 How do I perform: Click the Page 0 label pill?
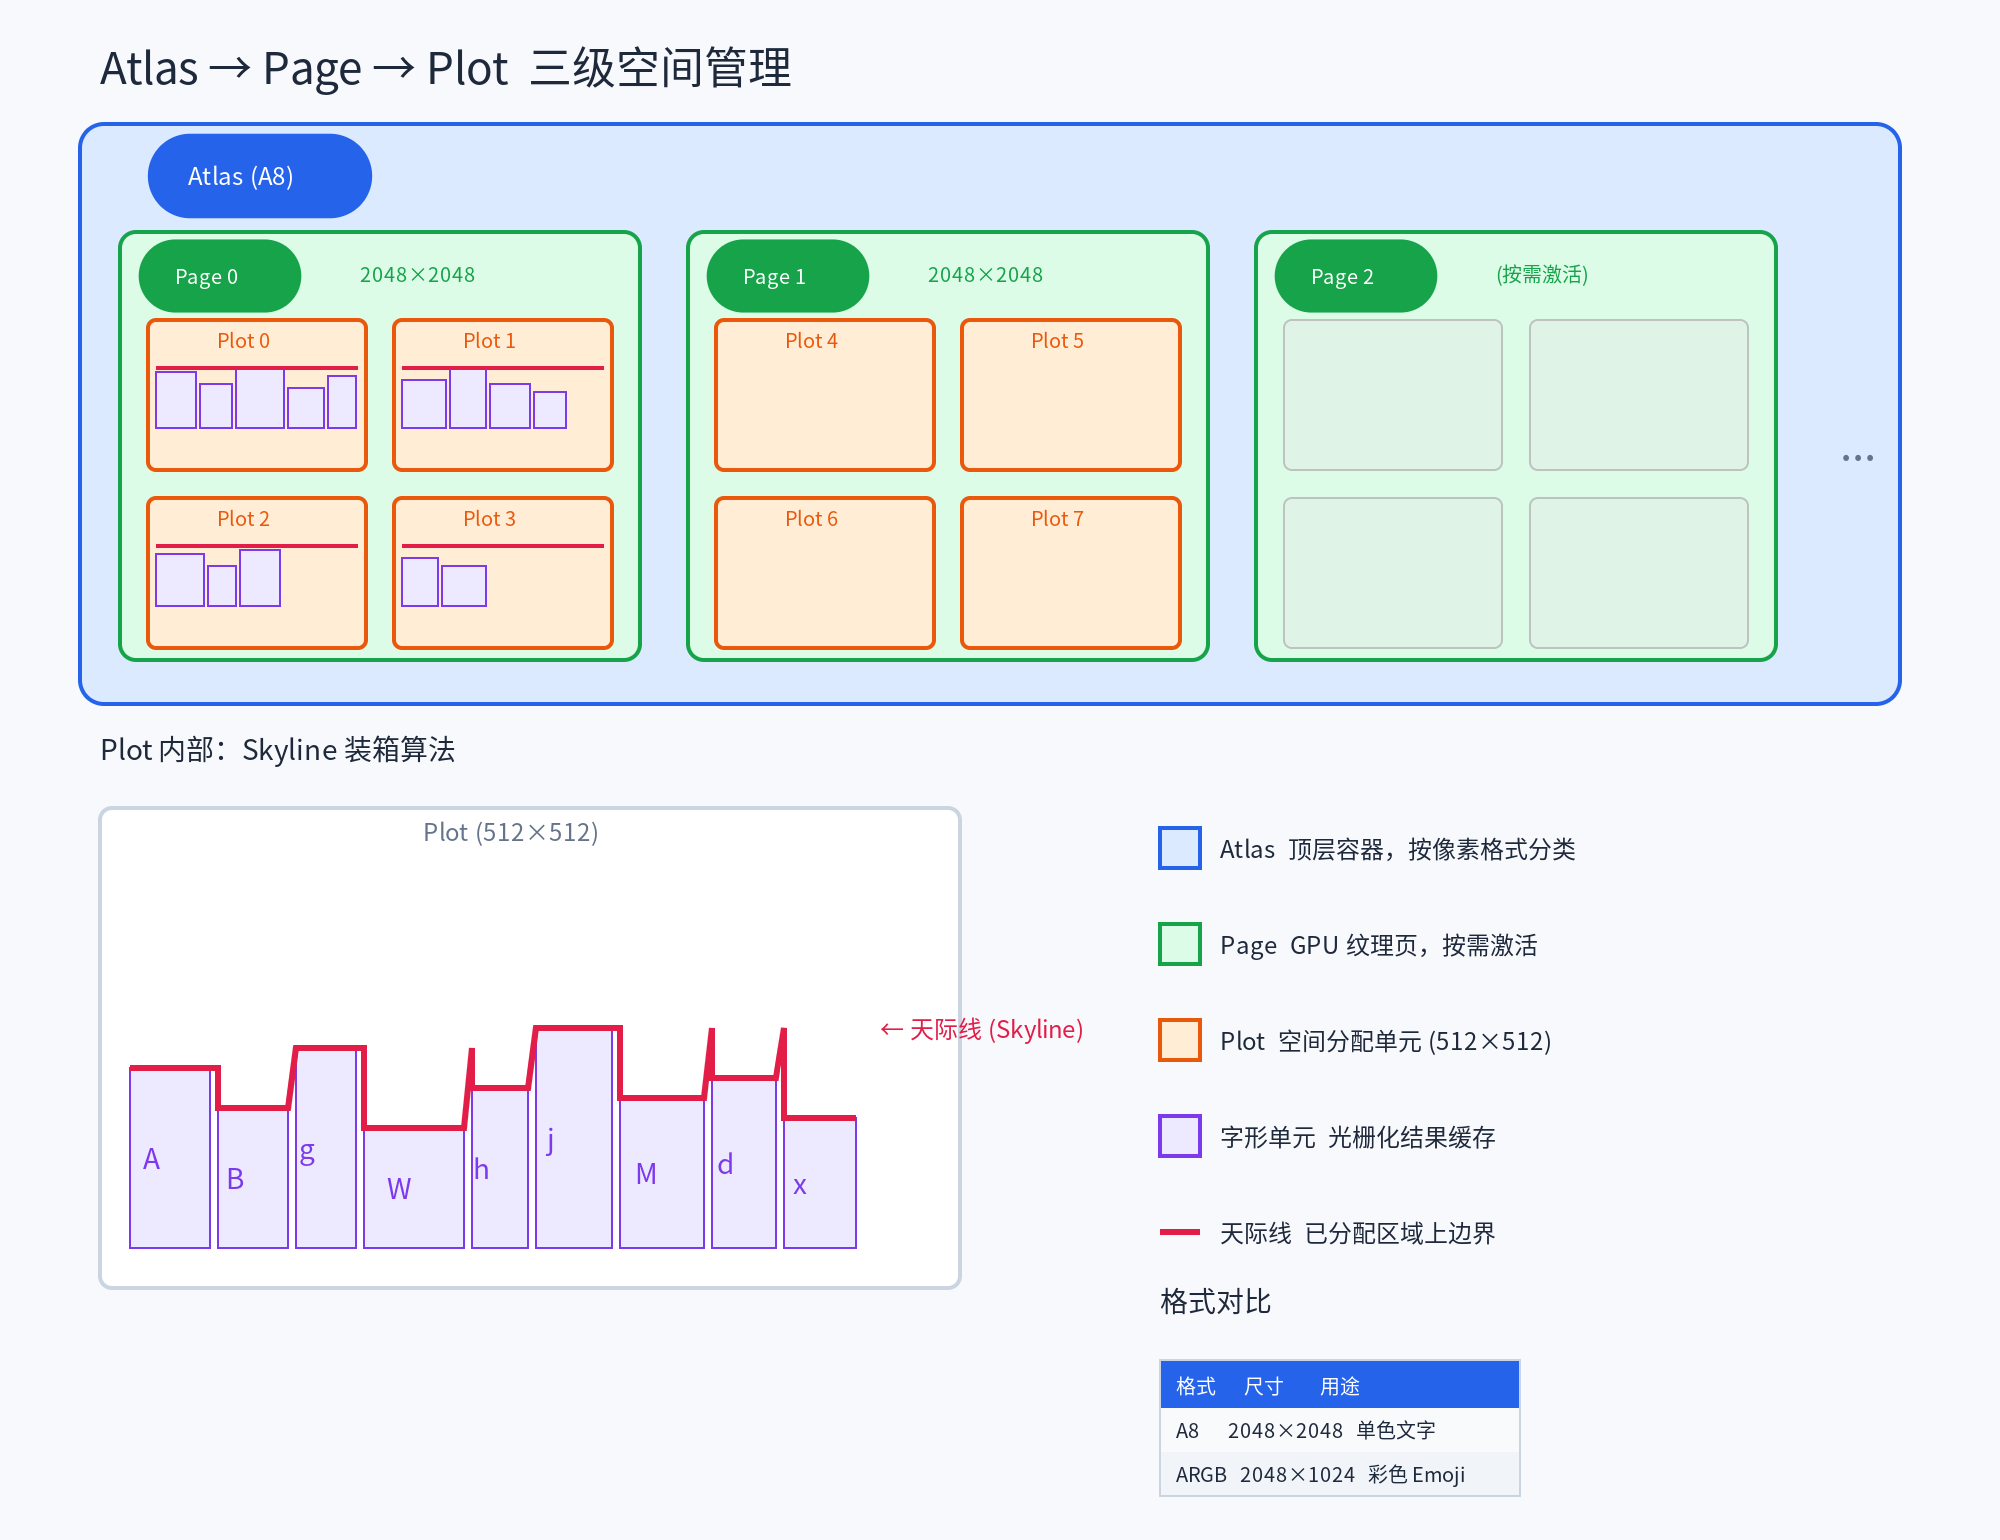(219, 276)
